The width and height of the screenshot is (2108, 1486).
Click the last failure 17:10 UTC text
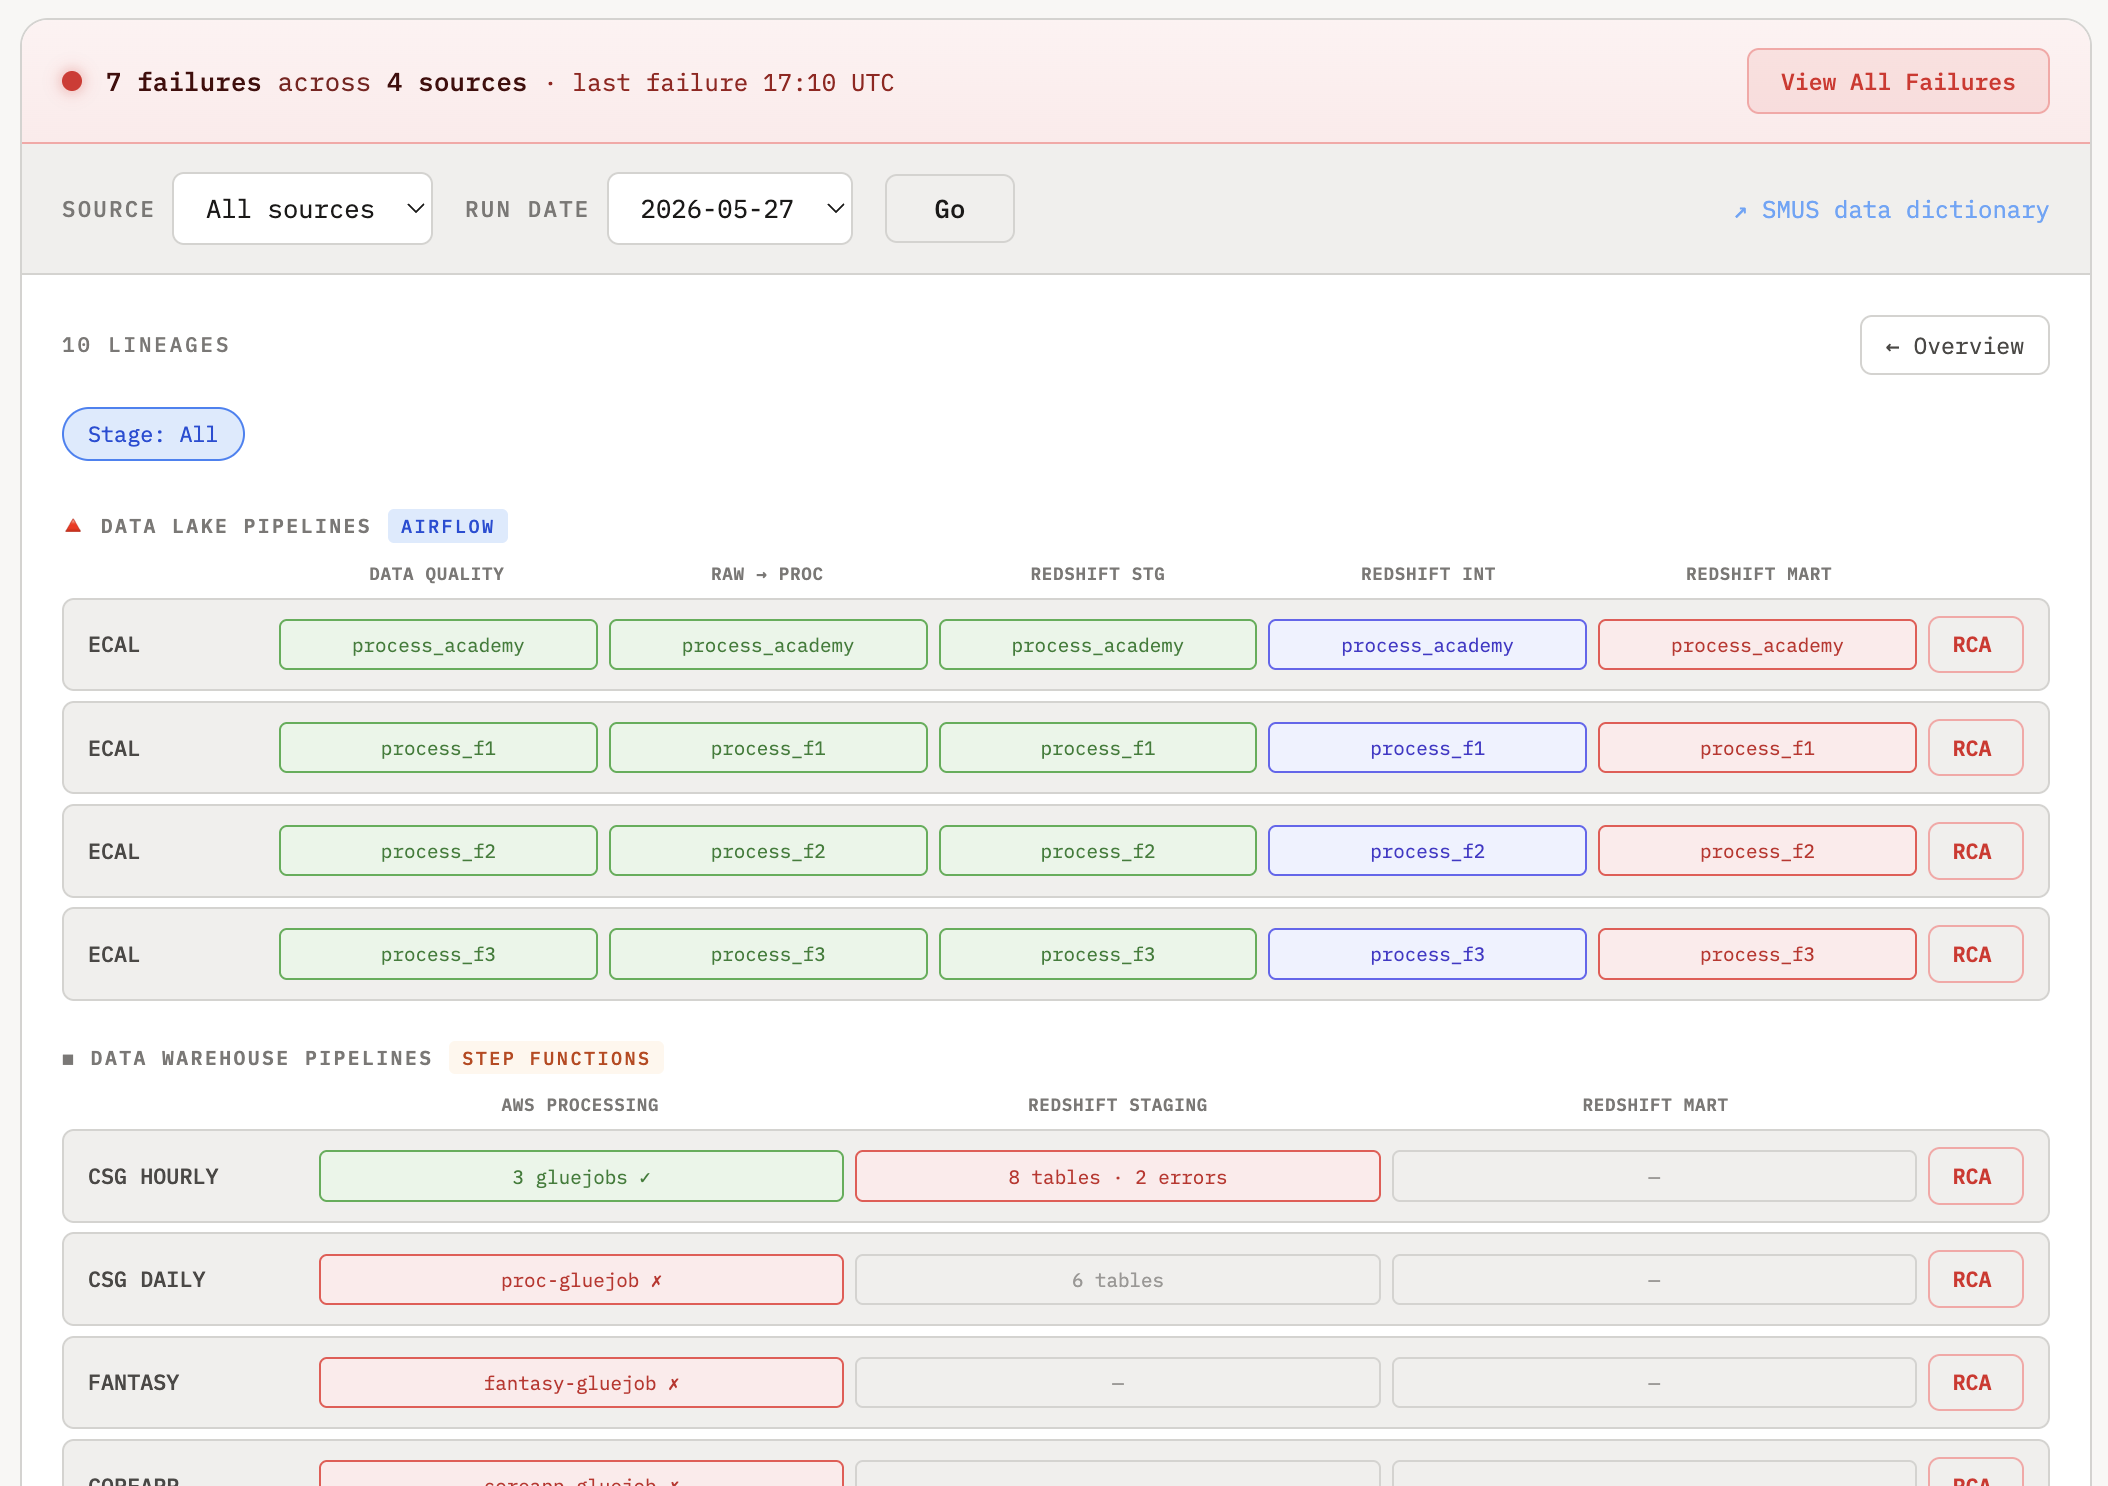pos(733,83)
